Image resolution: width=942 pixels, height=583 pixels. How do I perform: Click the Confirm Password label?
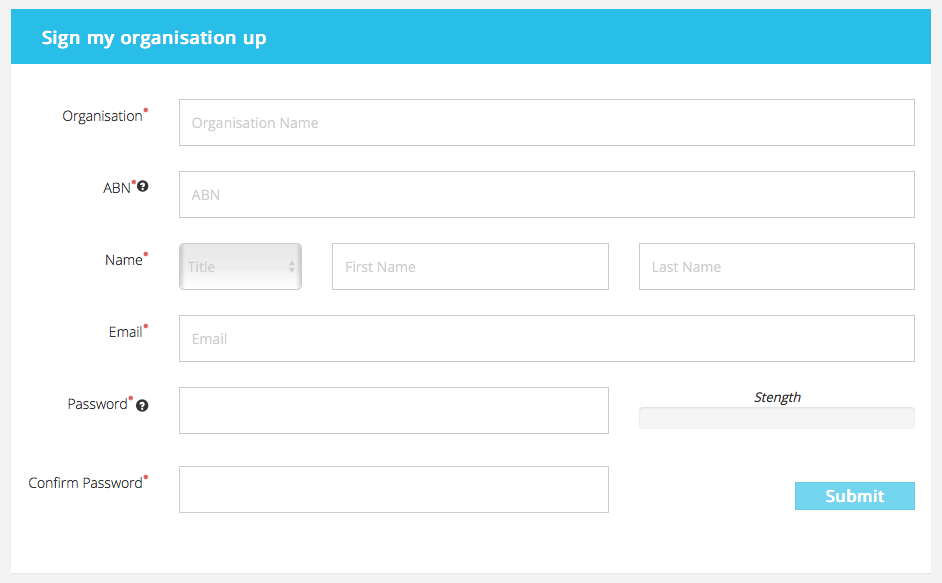point(85,483)
